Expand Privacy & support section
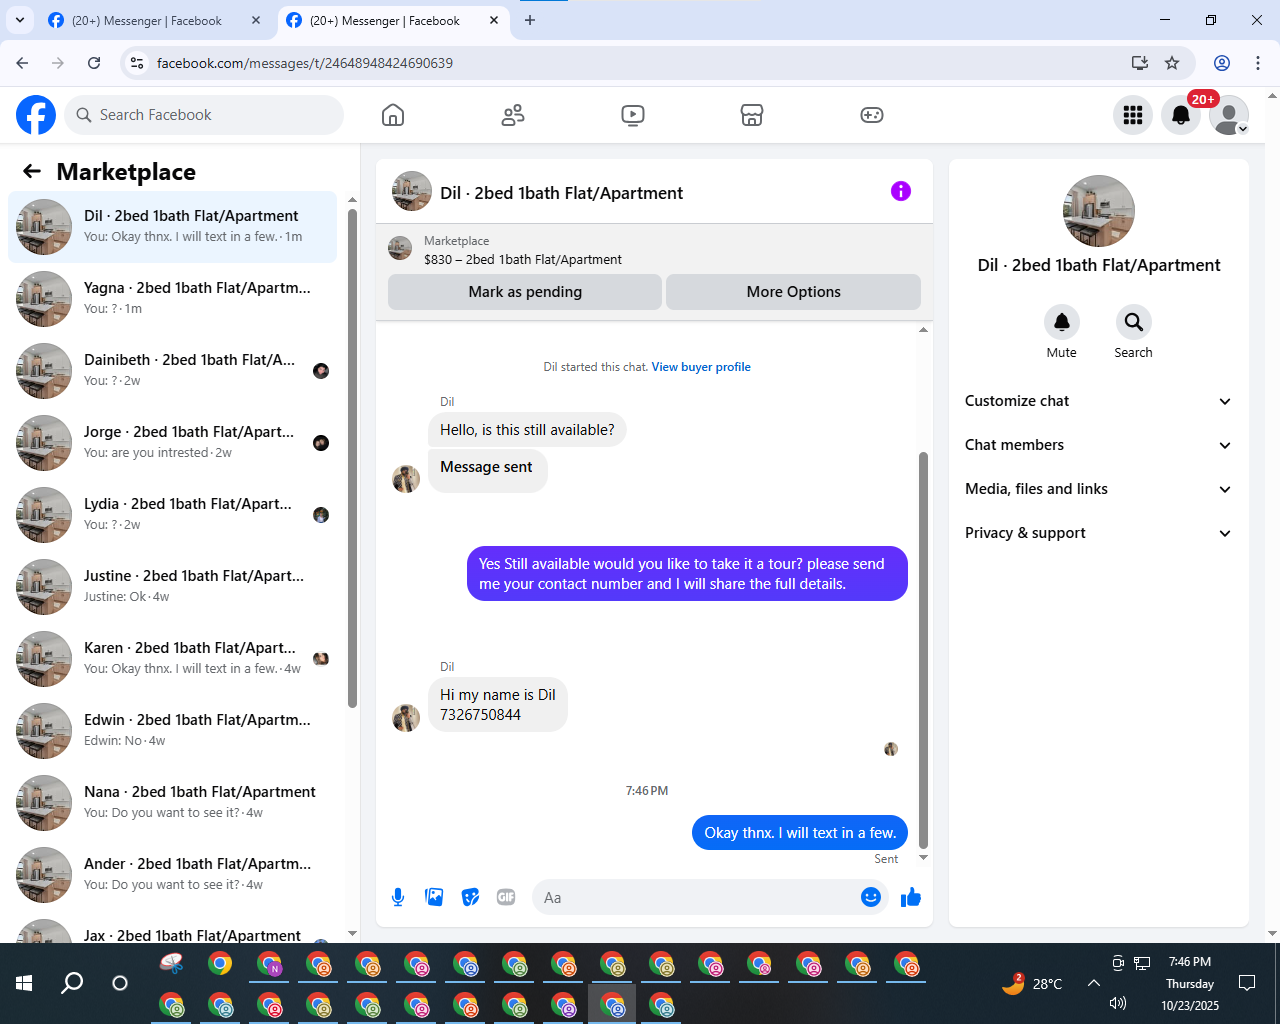Viewport: 1280px width, 1024px height. pos(1098,533)
